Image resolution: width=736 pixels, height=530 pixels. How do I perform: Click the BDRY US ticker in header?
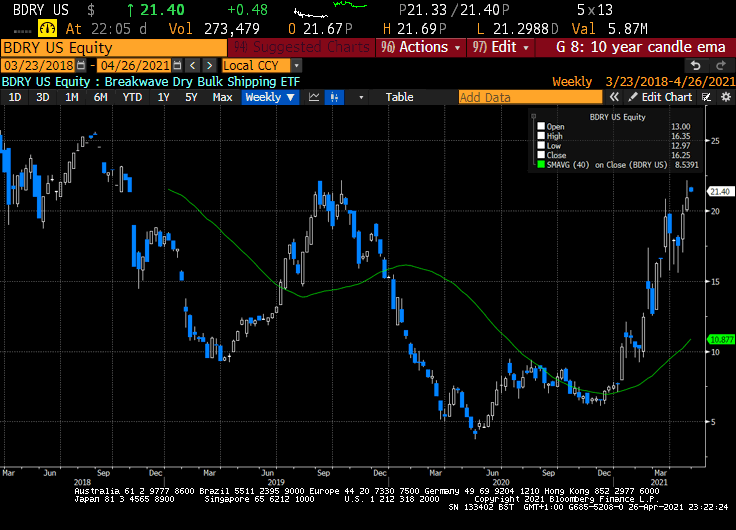tap(41, 10)
